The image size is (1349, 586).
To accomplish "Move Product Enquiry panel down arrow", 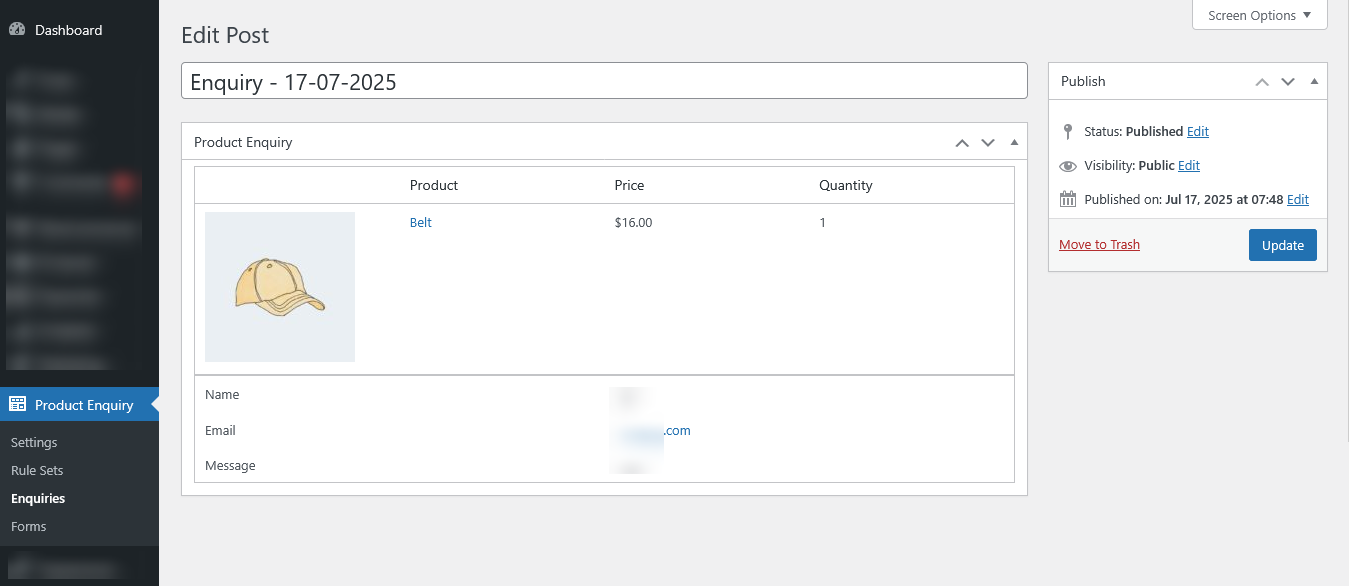I will click(x=988, y=143).
